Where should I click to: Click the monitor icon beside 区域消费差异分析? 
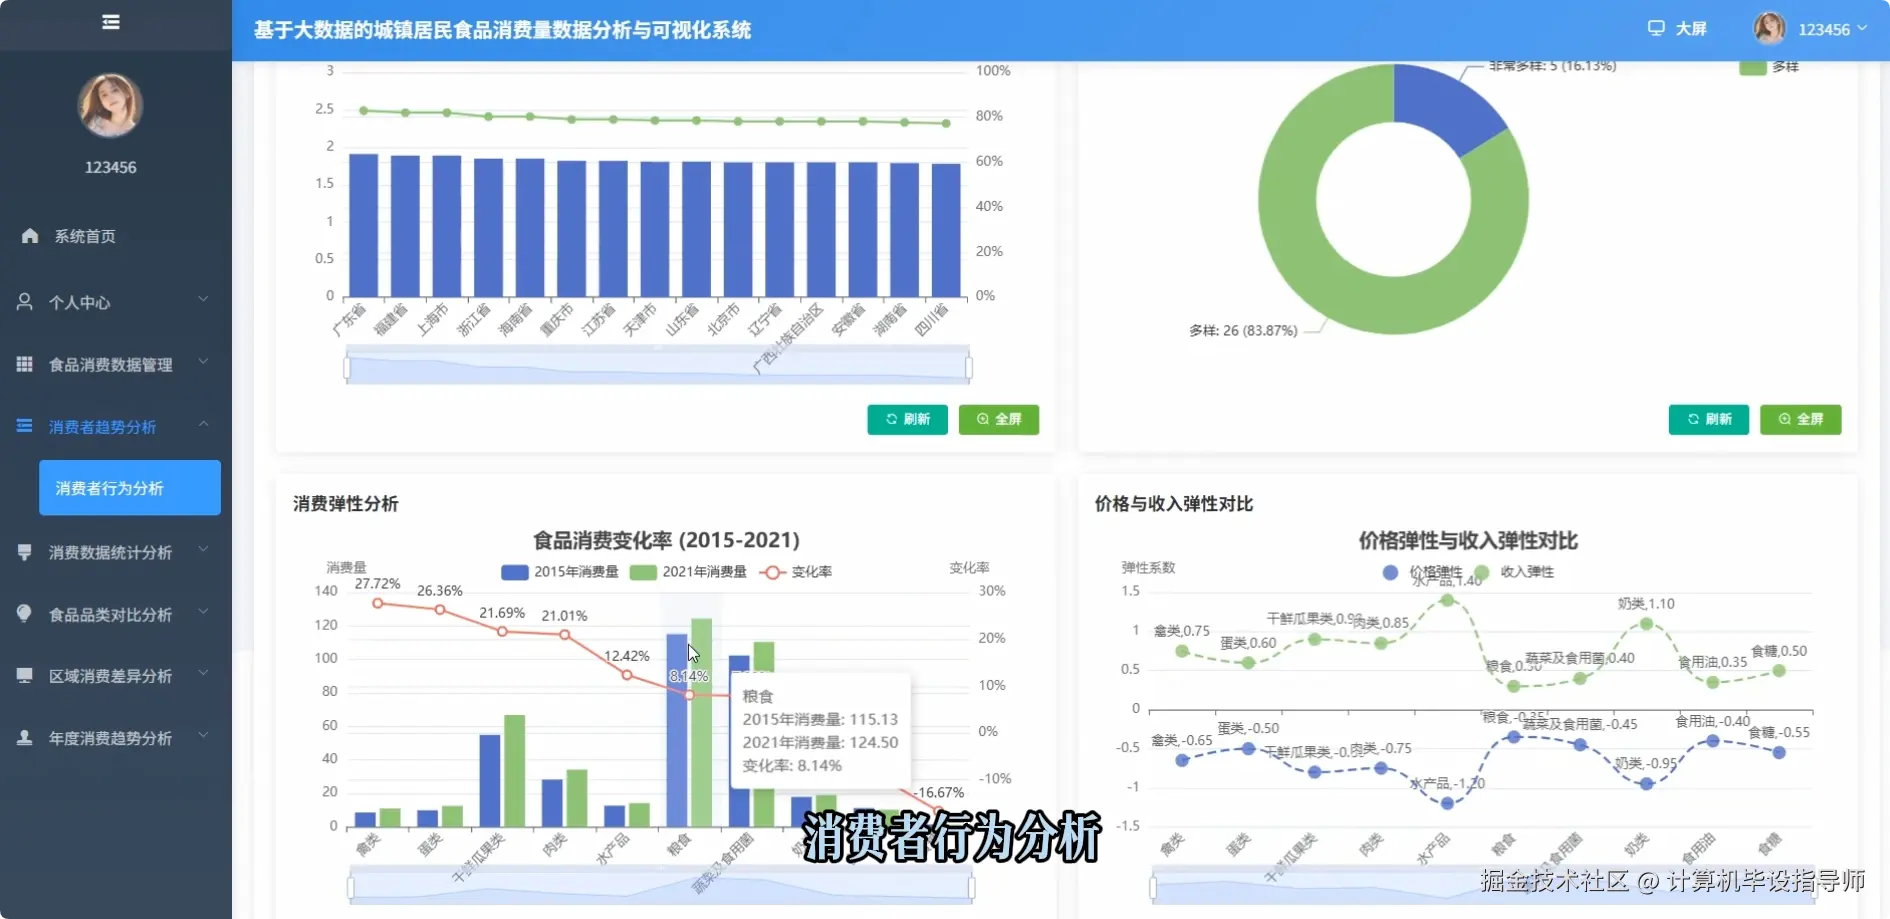click(25, 676)
